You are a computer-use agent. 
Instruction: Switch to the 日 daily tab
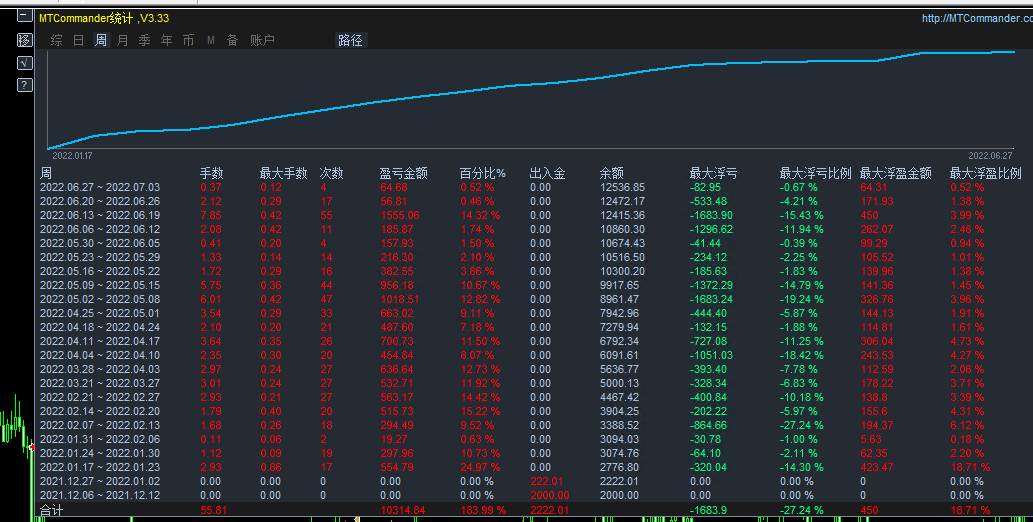tap(78, 40)
